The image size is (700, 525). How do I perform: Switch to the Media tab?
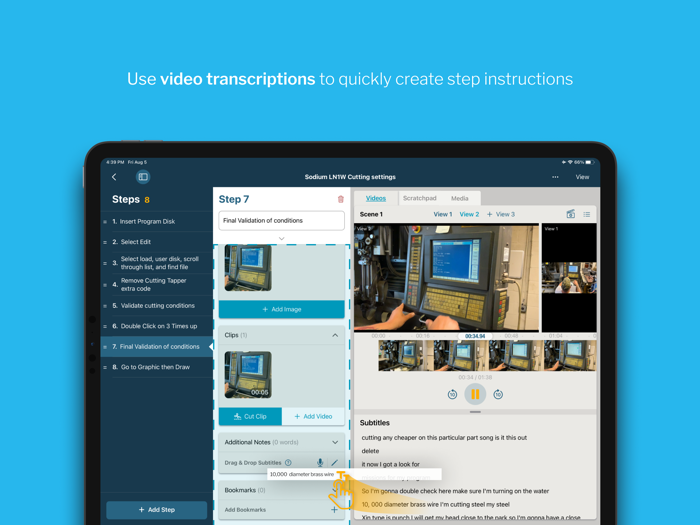tap(459, 198)
